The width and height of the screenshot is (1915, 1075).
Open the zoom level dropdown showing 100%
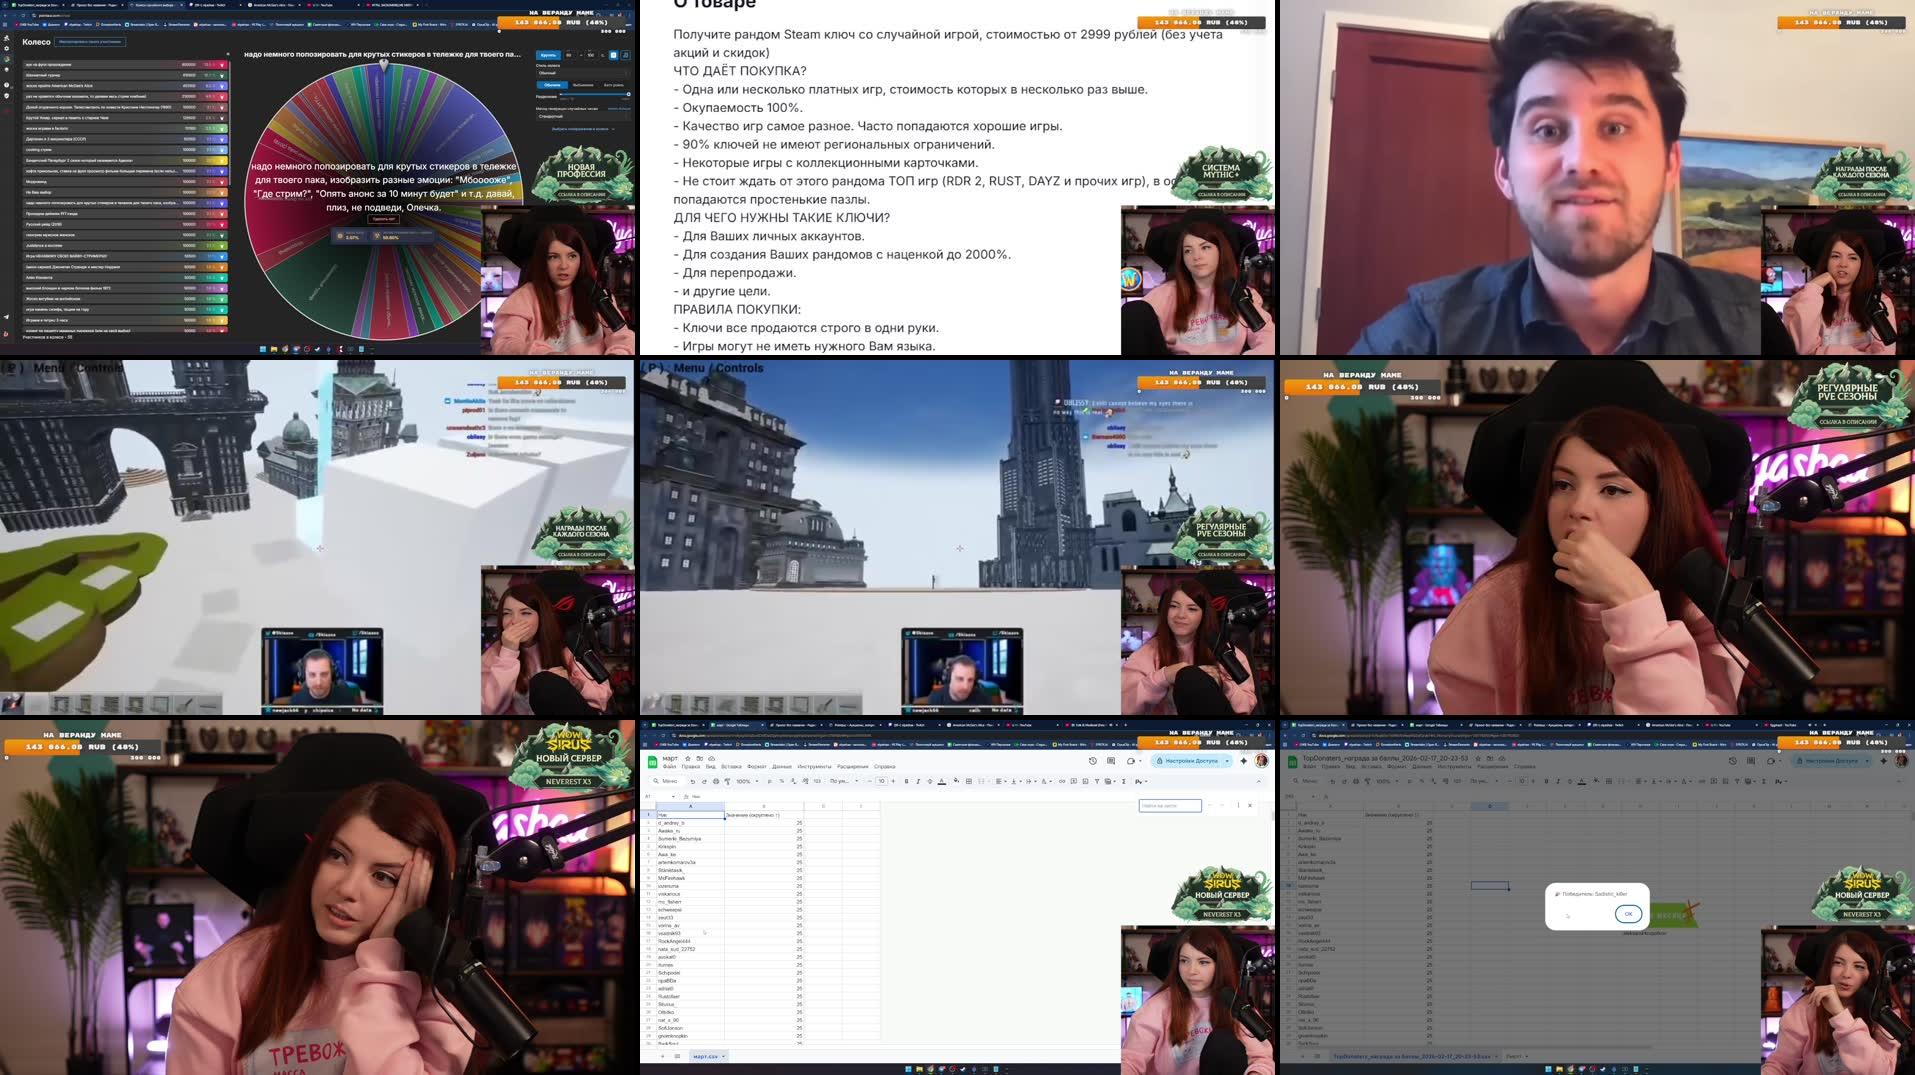click(745, 782)
